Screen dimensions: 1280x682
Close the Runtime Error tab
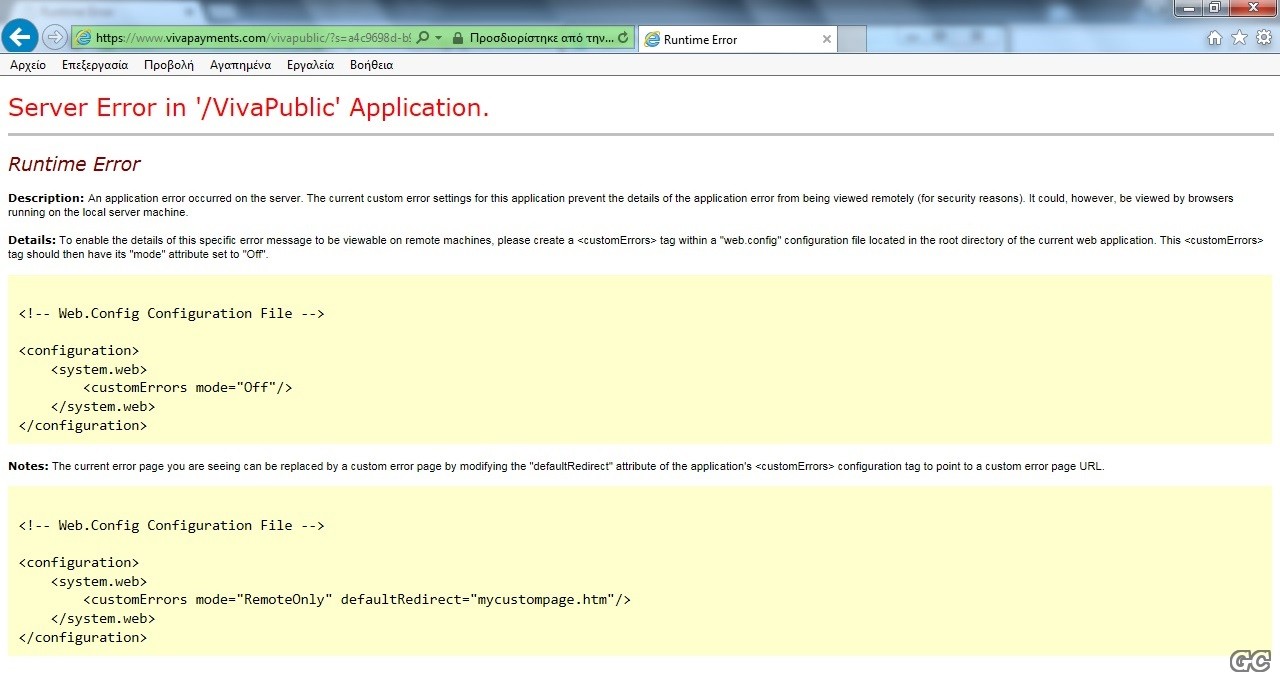(x=827, y=40)
